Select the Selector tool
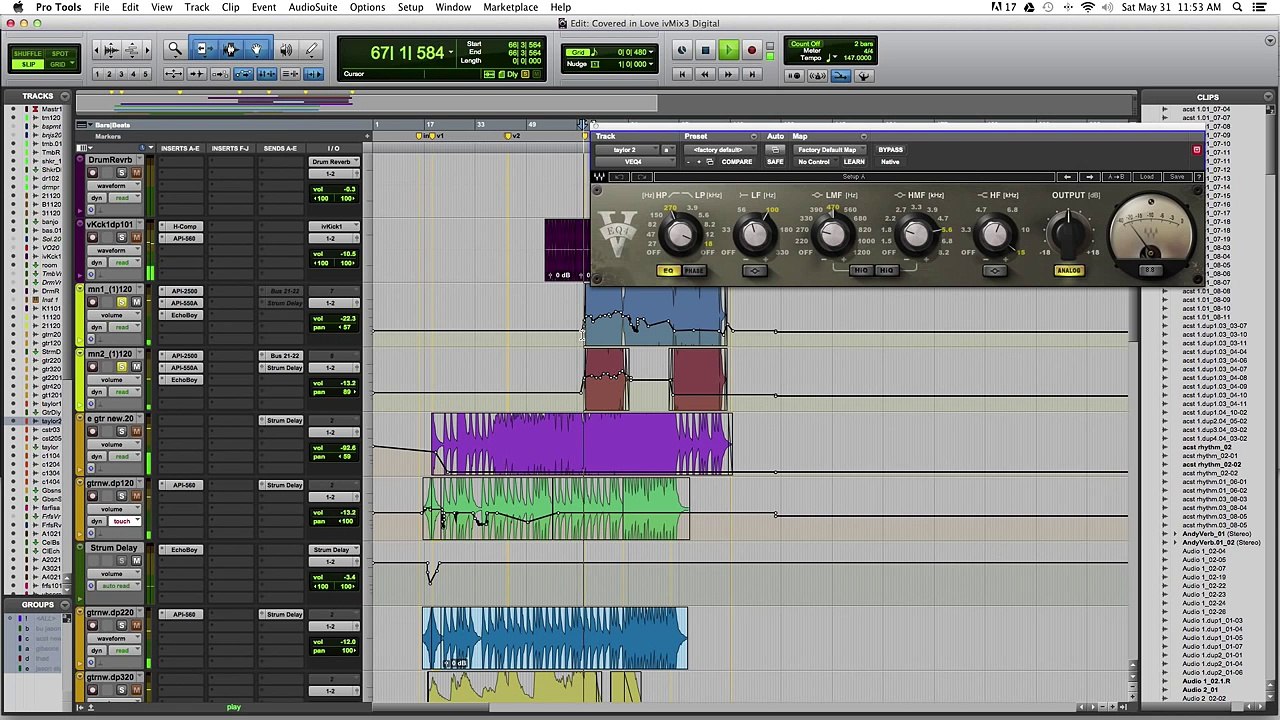Image resolution: width=1280 pixels, height=720 pixels. point(231,49)
